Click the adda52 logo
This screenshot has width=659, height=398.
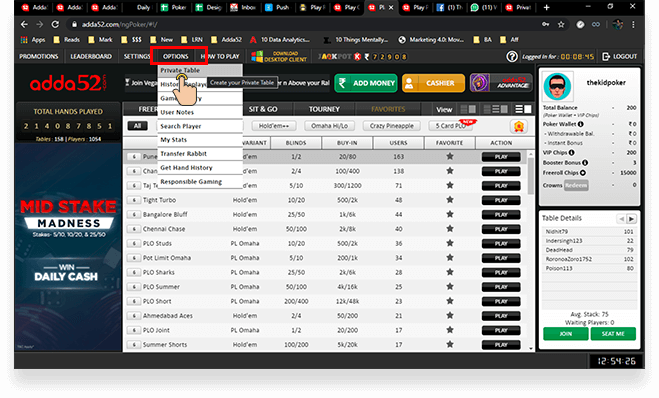click(68, 83)
